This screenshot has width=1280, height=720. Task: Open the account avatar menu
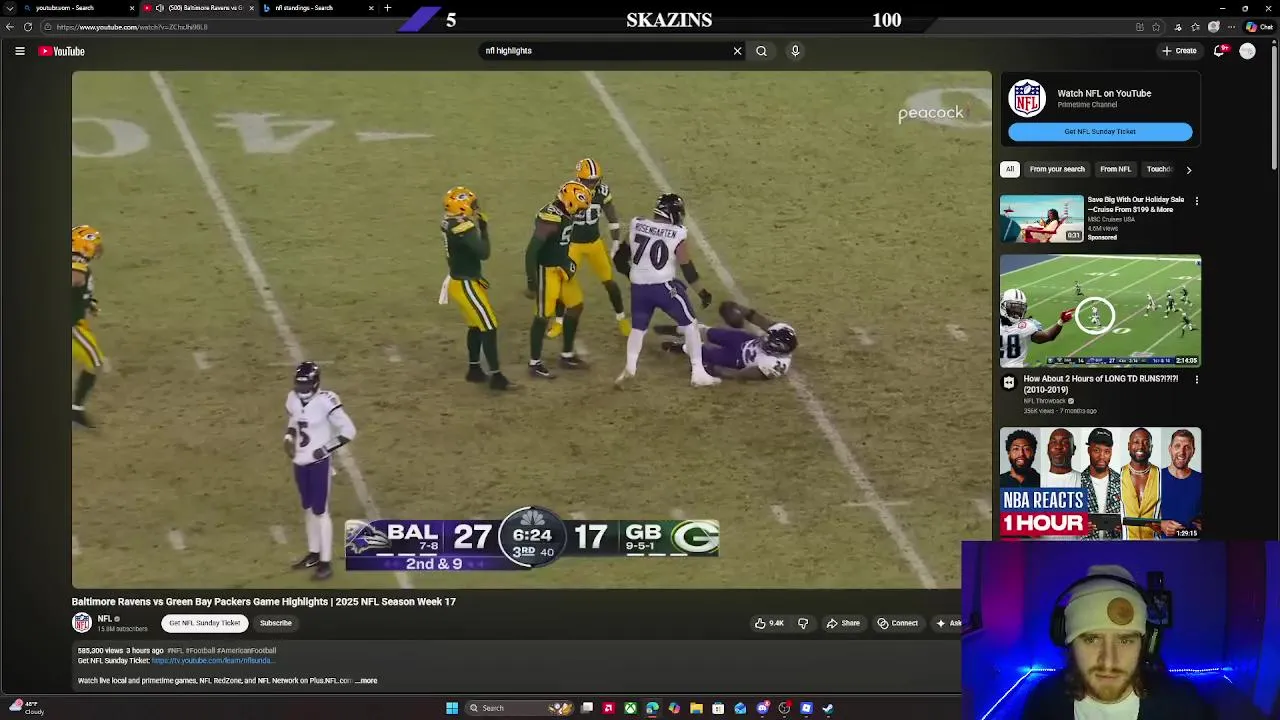pyautogui.click(x=1247, y=51)
